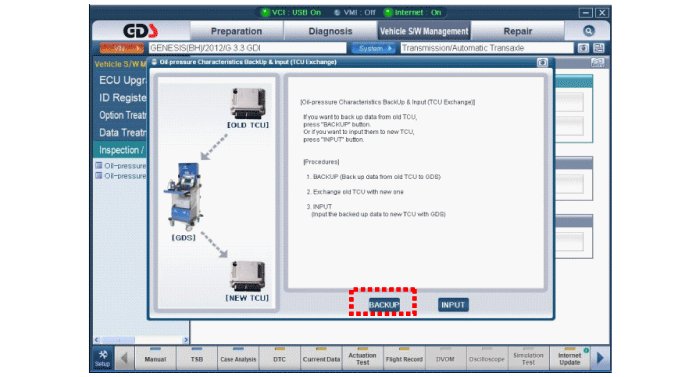Click the search magnifier icon
The height and width of the screenshot is (377, 700).
point(588,31)
